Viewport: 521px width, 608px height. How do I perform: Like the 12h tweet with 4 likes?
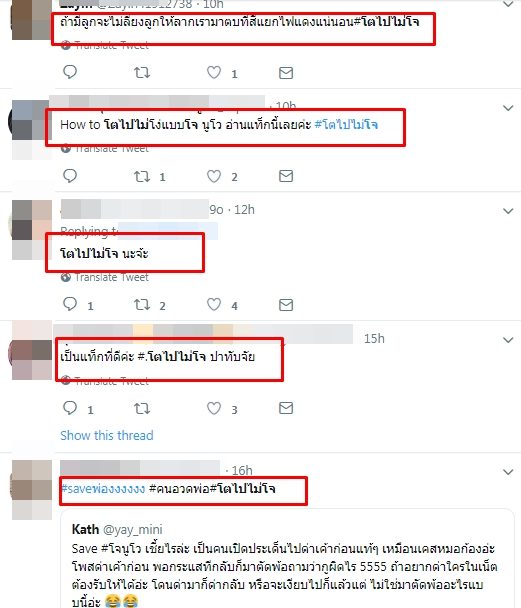click(214, 304)
